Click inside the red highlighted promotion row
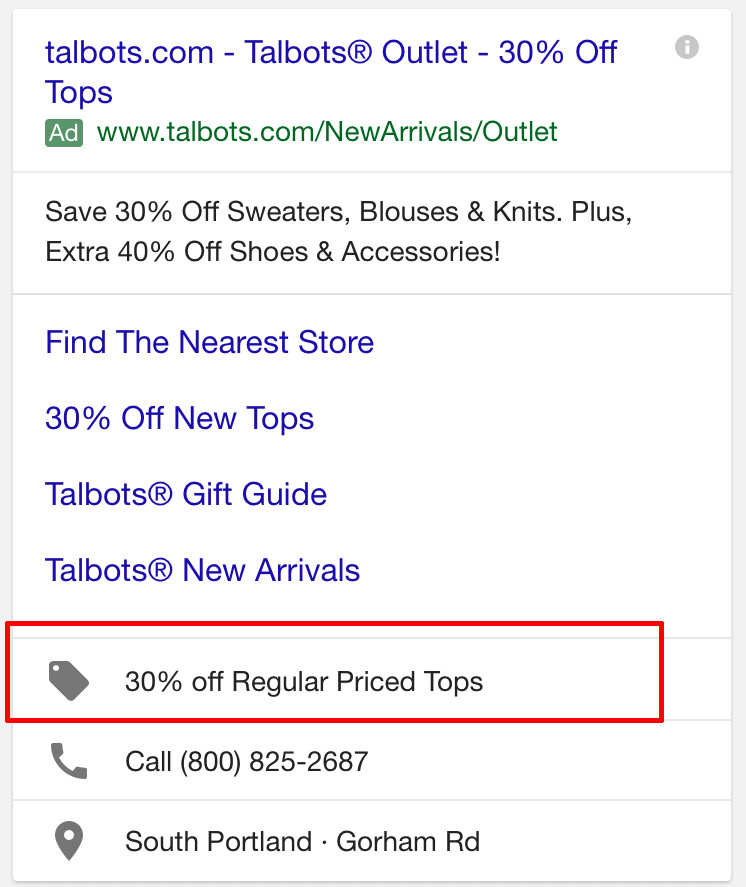This screenshot has width=746, height=887. 330,679
